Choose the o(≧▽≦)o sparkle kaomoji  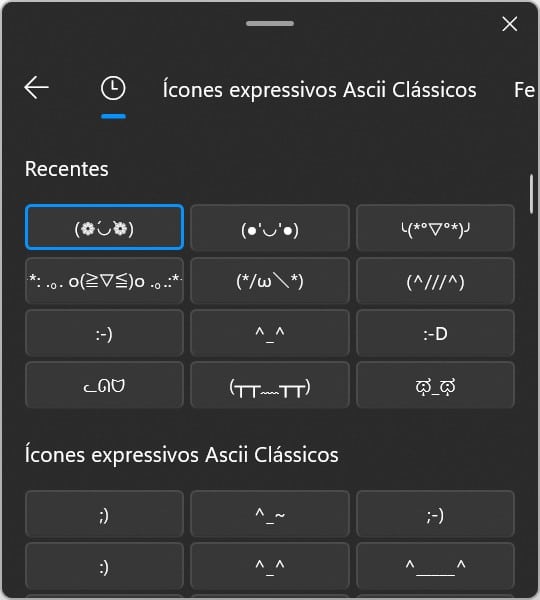pyautogui.click(x=104, y=280)
